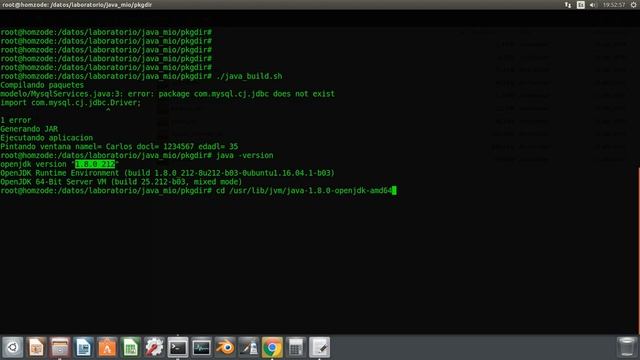Click the "Pintando ventana" Carlos output line
Image resolution: width=640 pixels, height=360 pixels.
pos(119,147)
